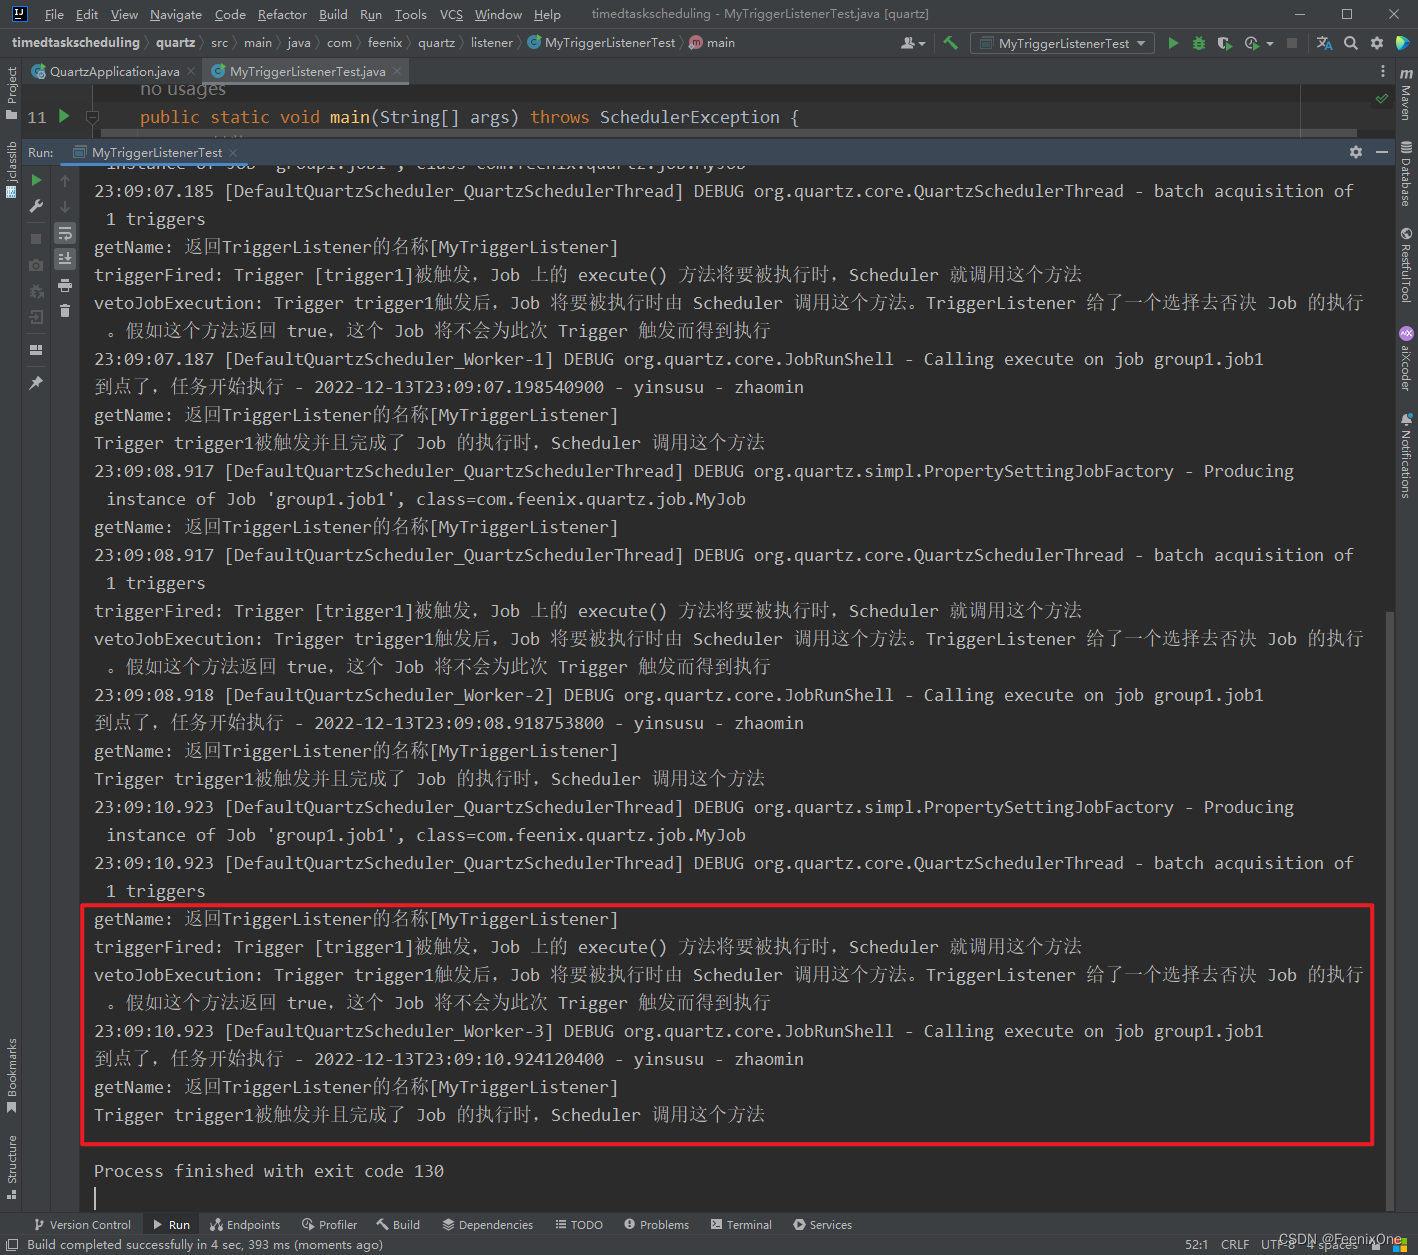The image size is (1418, 1255).
Task: Click the 52:1 cursor position indicator
Action: [1197, 1244]
